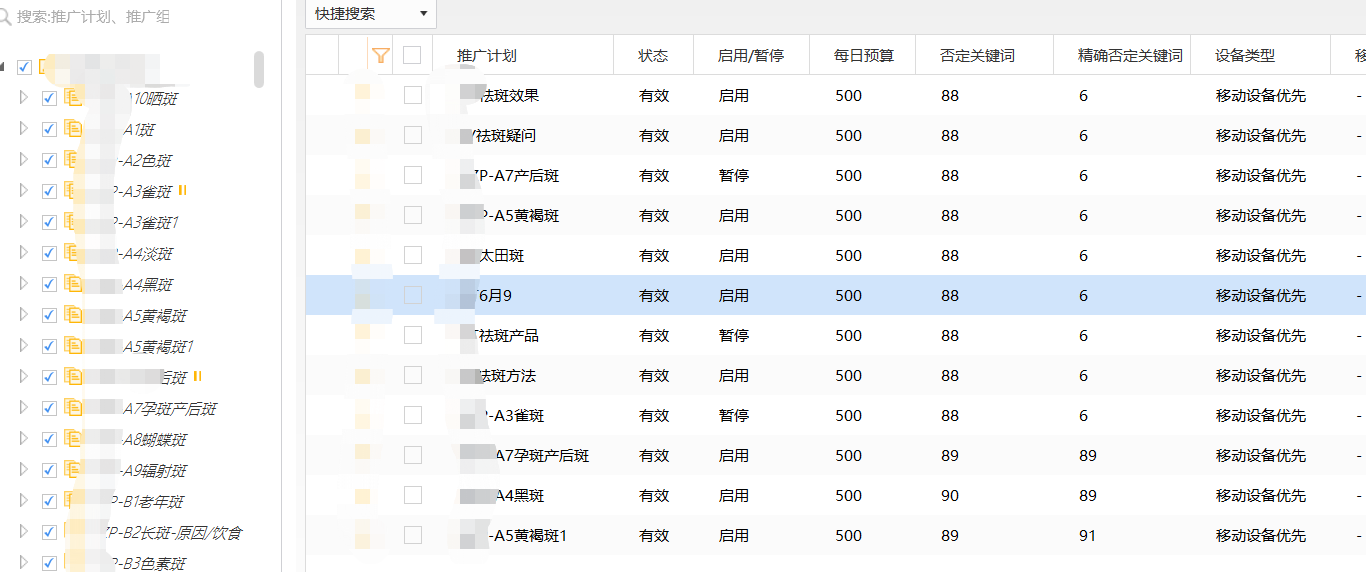This screenshot has width=1366, height=572.
Task: Click the 500 budget in the 6月9 row
Action: point(849,295)
